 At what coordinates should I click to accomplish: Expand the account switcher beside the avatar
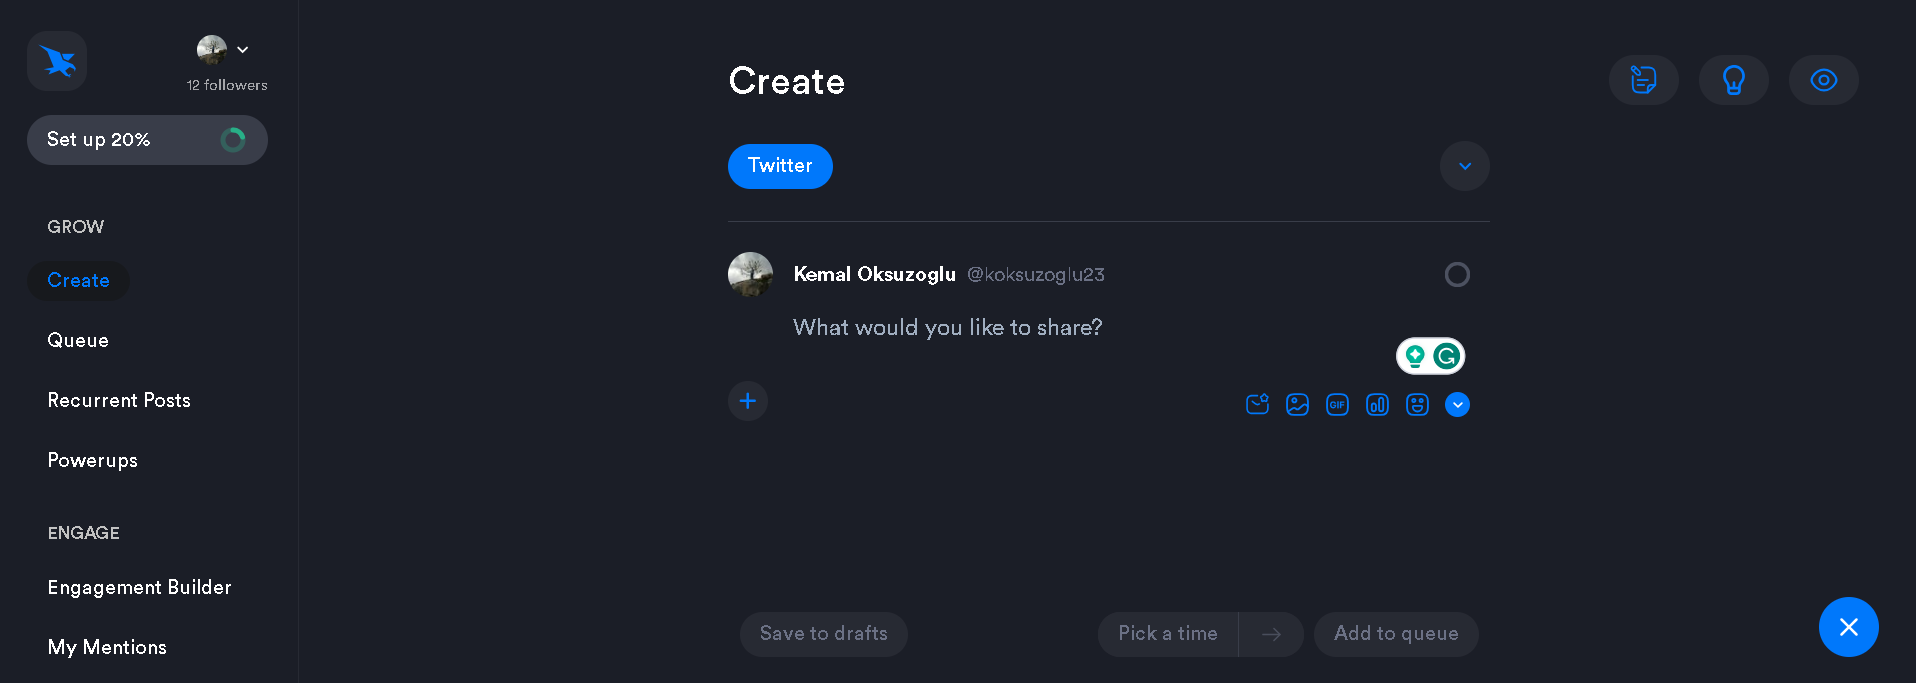pyautogui.click(x=242, y=48)
